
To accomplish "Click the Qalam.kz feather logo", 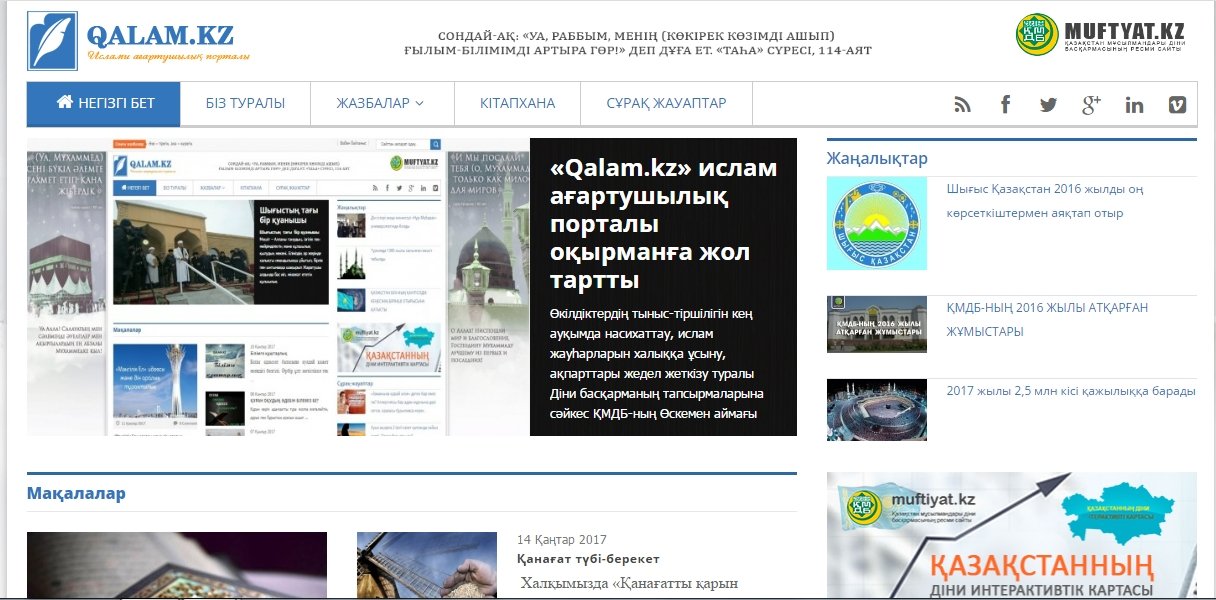I will (x=139, y=39).
